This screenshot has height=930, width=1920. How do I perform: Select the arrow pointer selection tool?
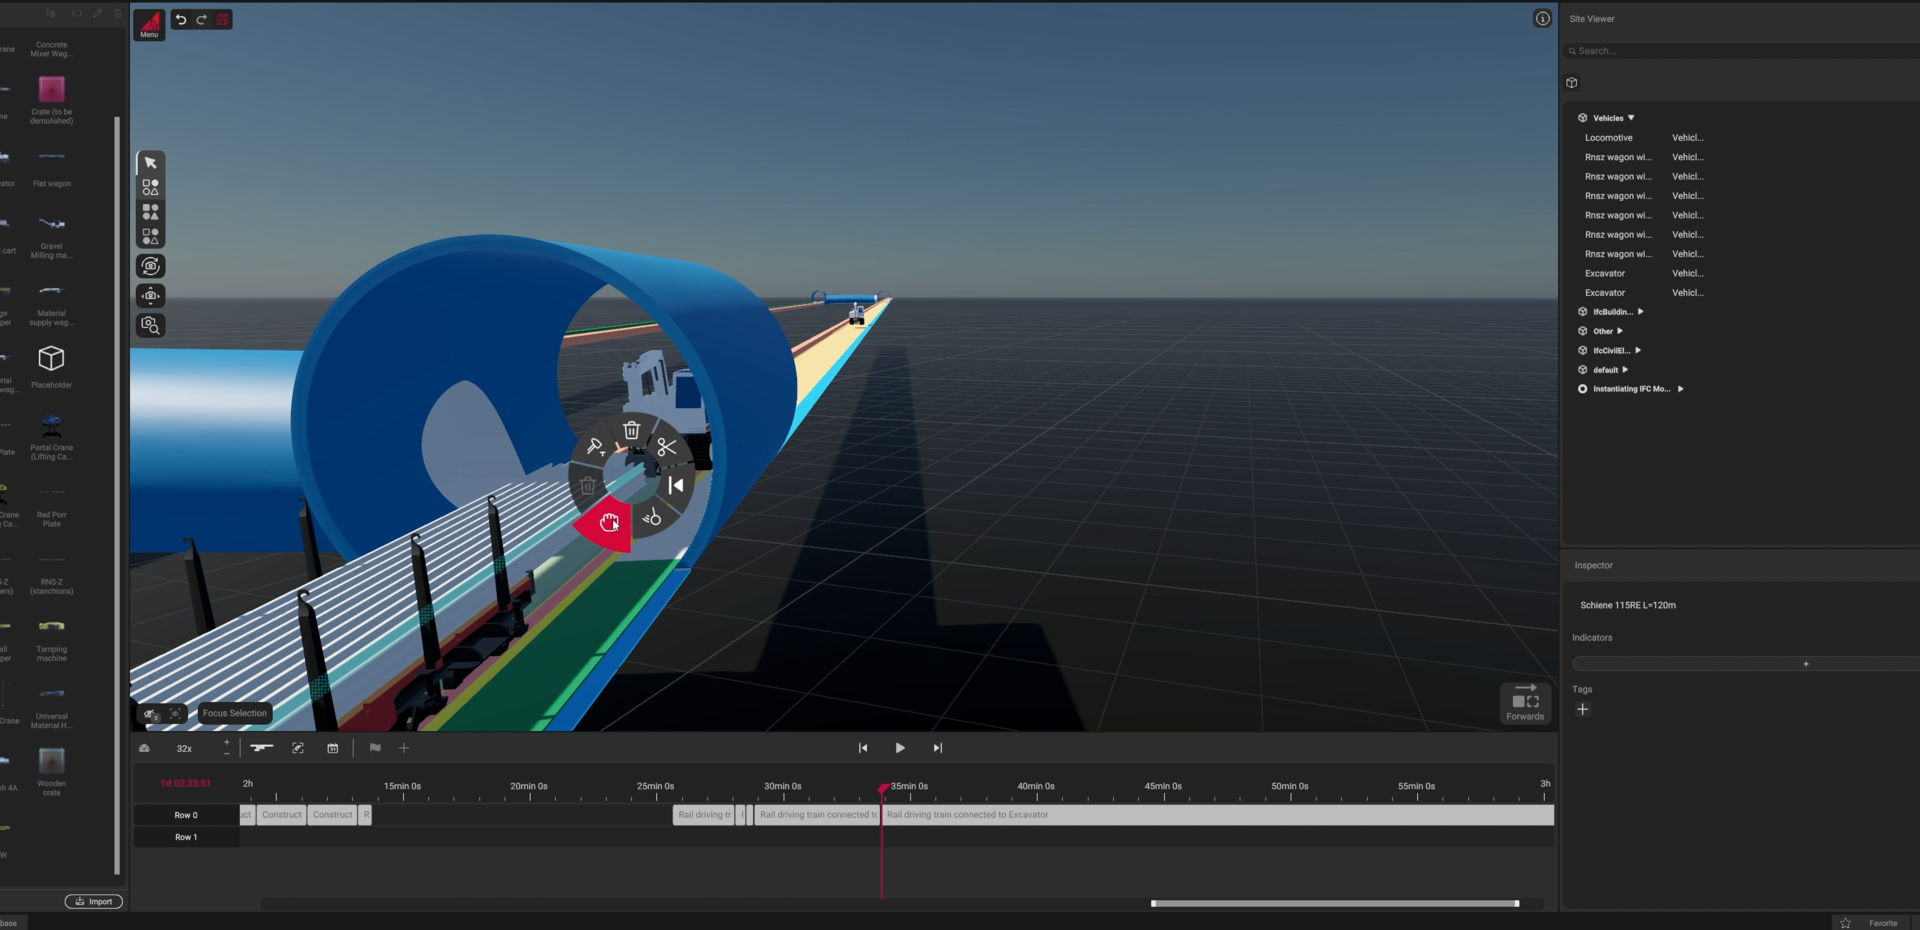tap(150, 163)
